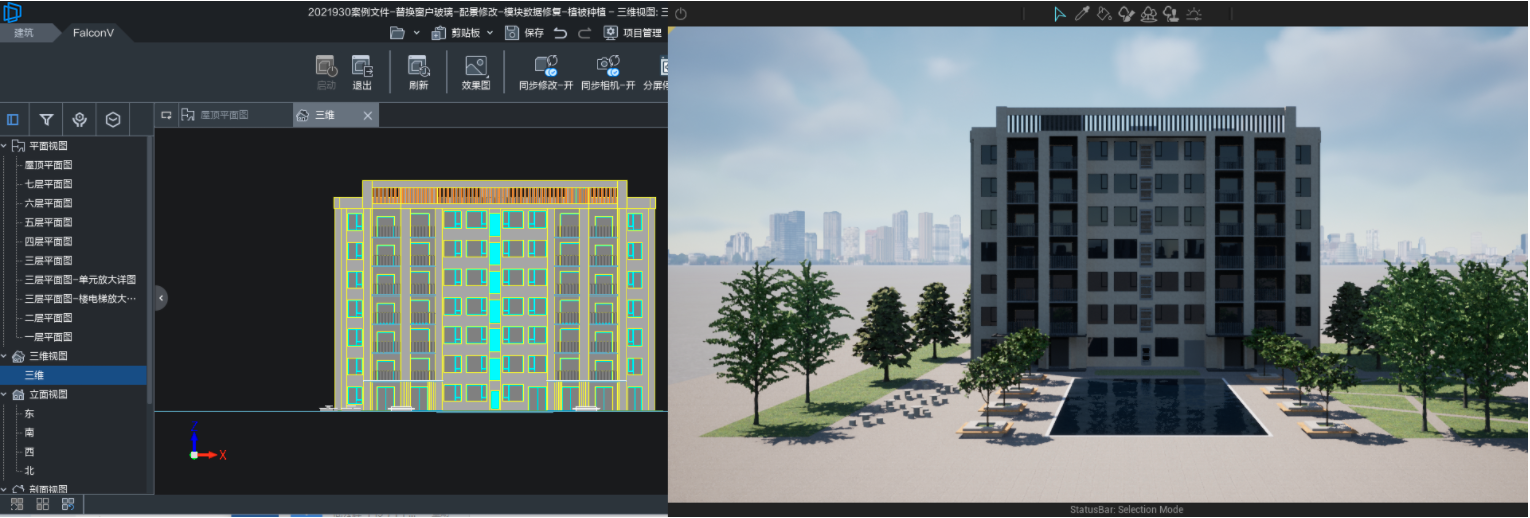Collapse the left panel with arrow handle
The width and height of the screenshot is (1530, 518).
coord(161,297)
